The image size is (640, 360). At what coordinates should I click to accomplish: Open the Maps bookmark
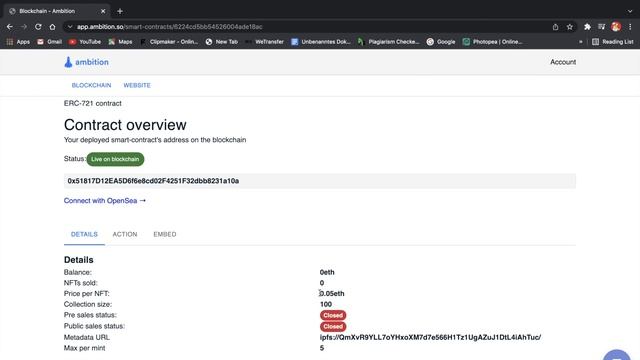point(120,42)
